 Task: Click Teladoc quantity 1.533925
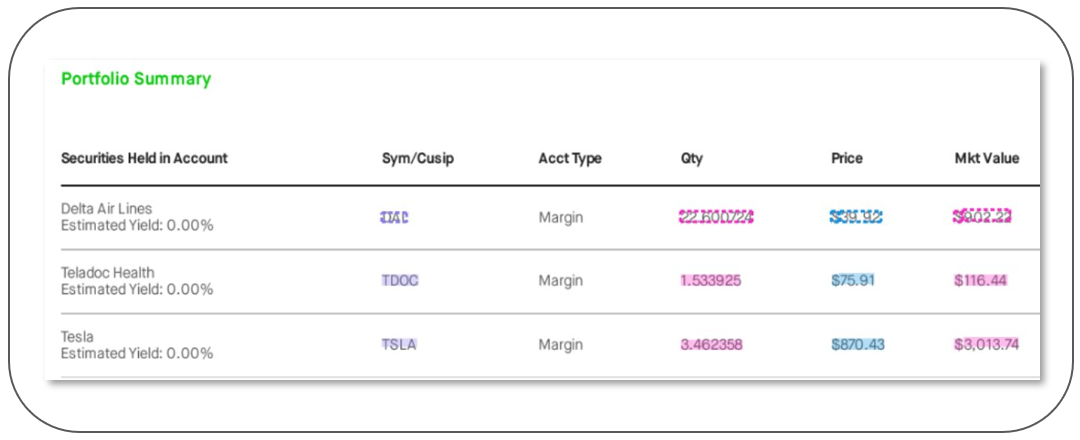[x=711, y=281]
